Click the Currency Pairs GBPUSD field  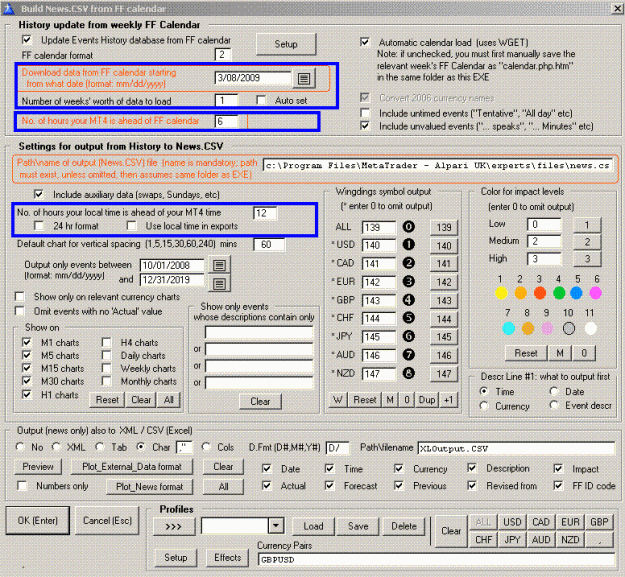click(436, 559)
